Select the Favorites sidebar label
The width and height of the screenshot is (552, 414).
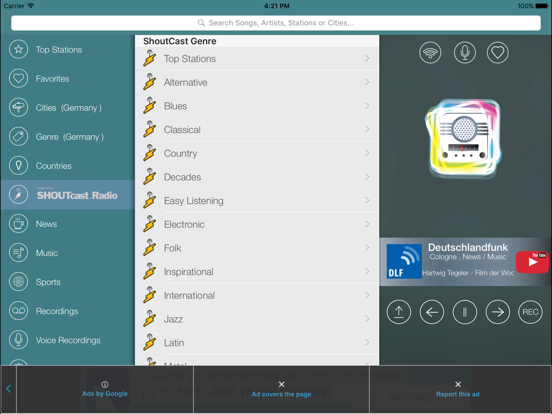click(52, 79)
